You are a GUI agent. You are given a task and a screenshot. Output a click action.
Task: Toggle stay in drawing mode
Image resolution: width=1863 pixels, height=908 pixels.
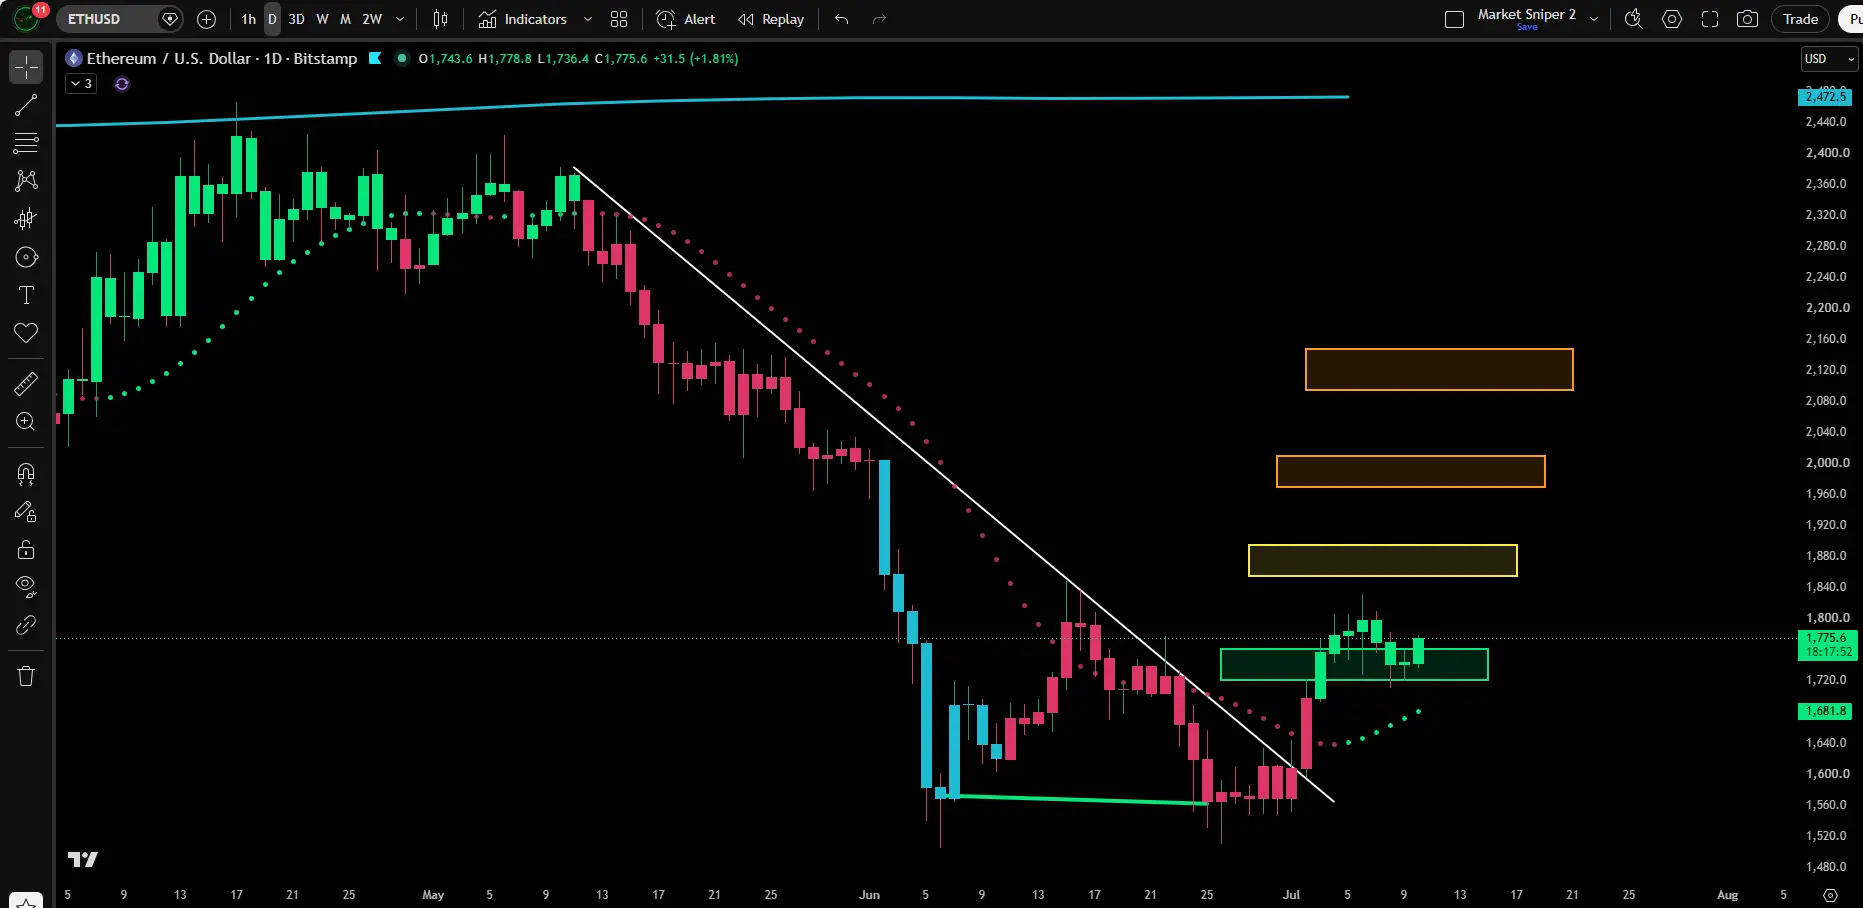click(26, 511)
